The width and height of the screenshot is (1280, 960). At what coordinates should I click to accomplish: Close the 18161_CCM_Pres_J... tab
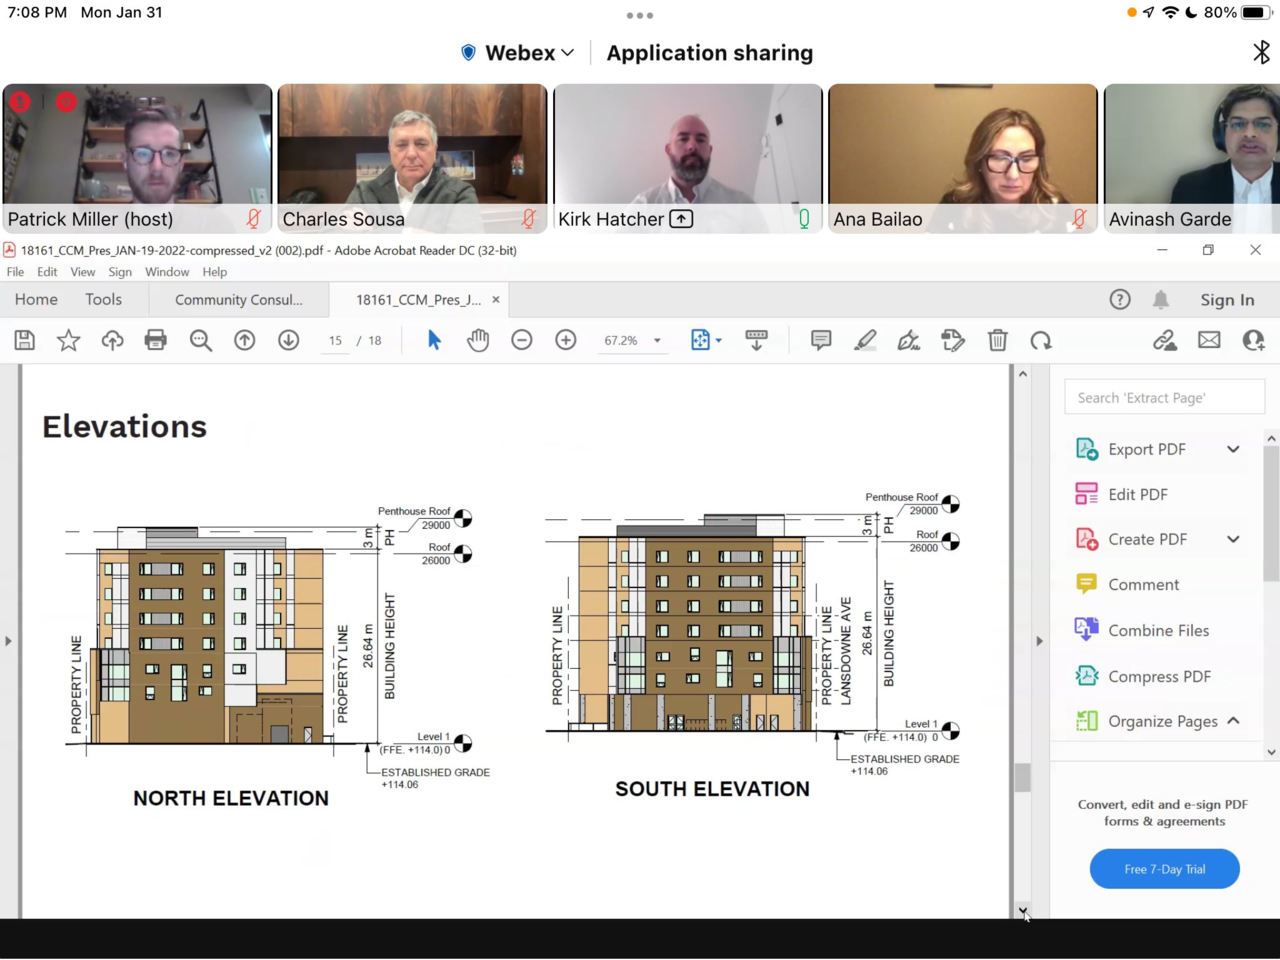click(x=495, y=299)
